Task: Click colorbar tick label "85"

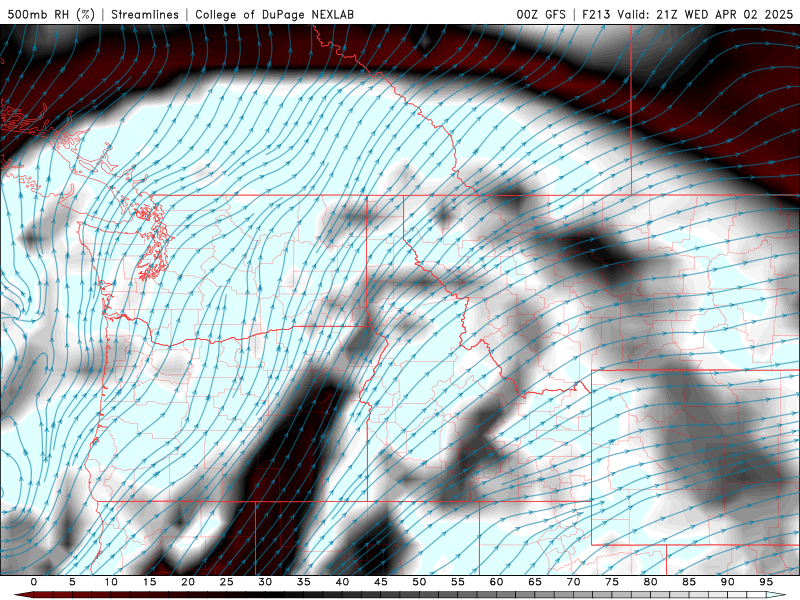Action: click(689, 582)
